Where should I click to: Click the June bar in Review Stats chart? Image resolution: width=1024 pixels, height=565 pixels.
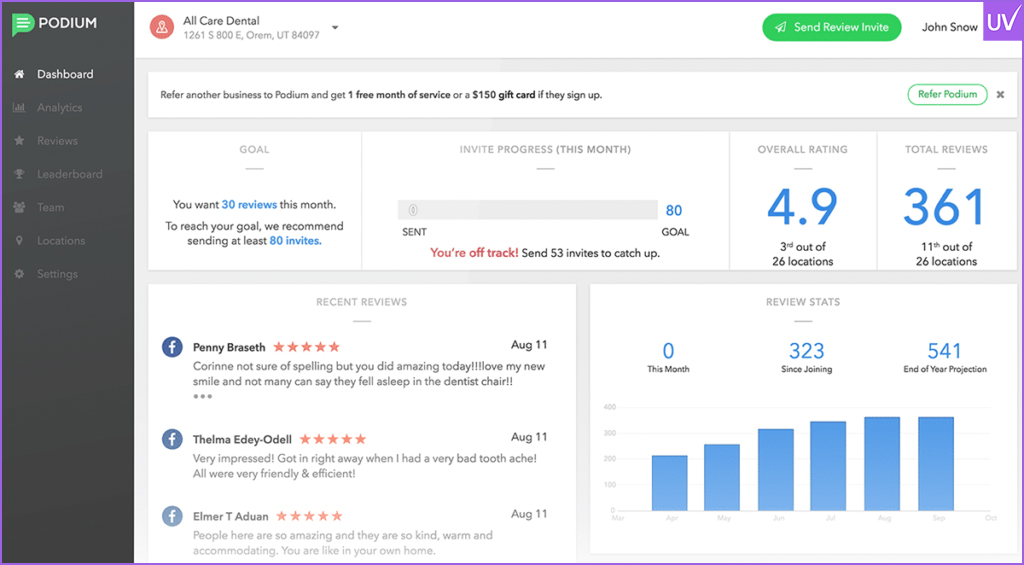[x=776, y=470]
